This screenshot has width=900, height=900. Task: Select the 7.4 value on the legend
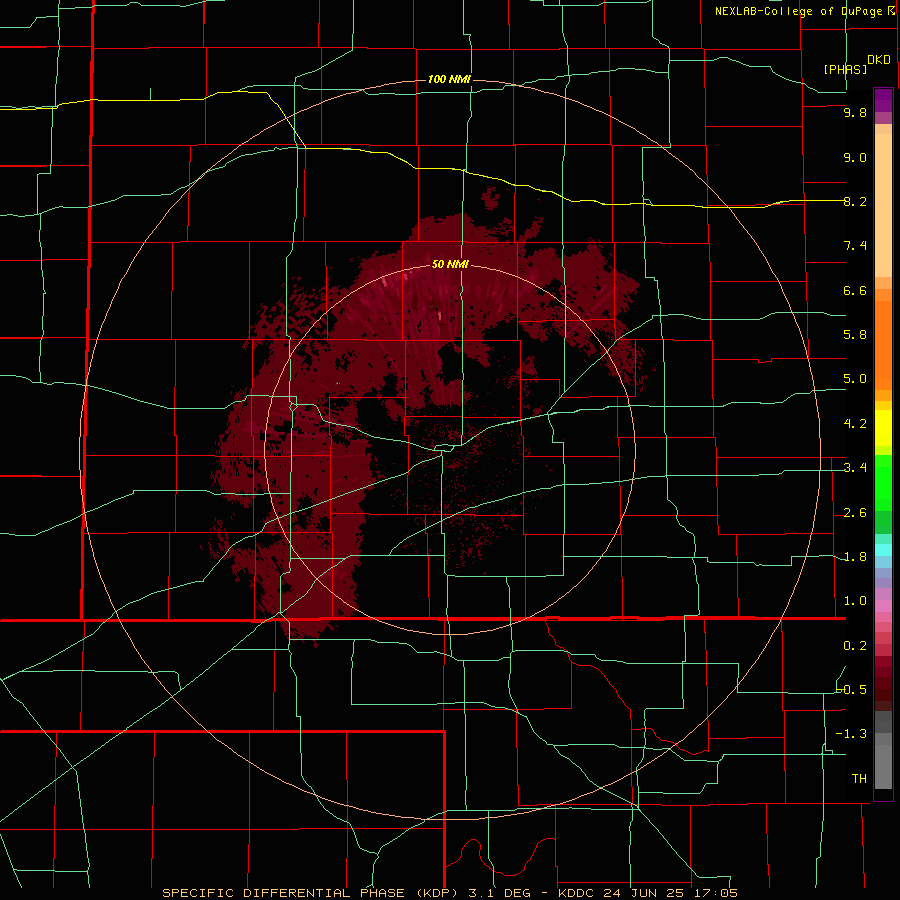(855, 246)
